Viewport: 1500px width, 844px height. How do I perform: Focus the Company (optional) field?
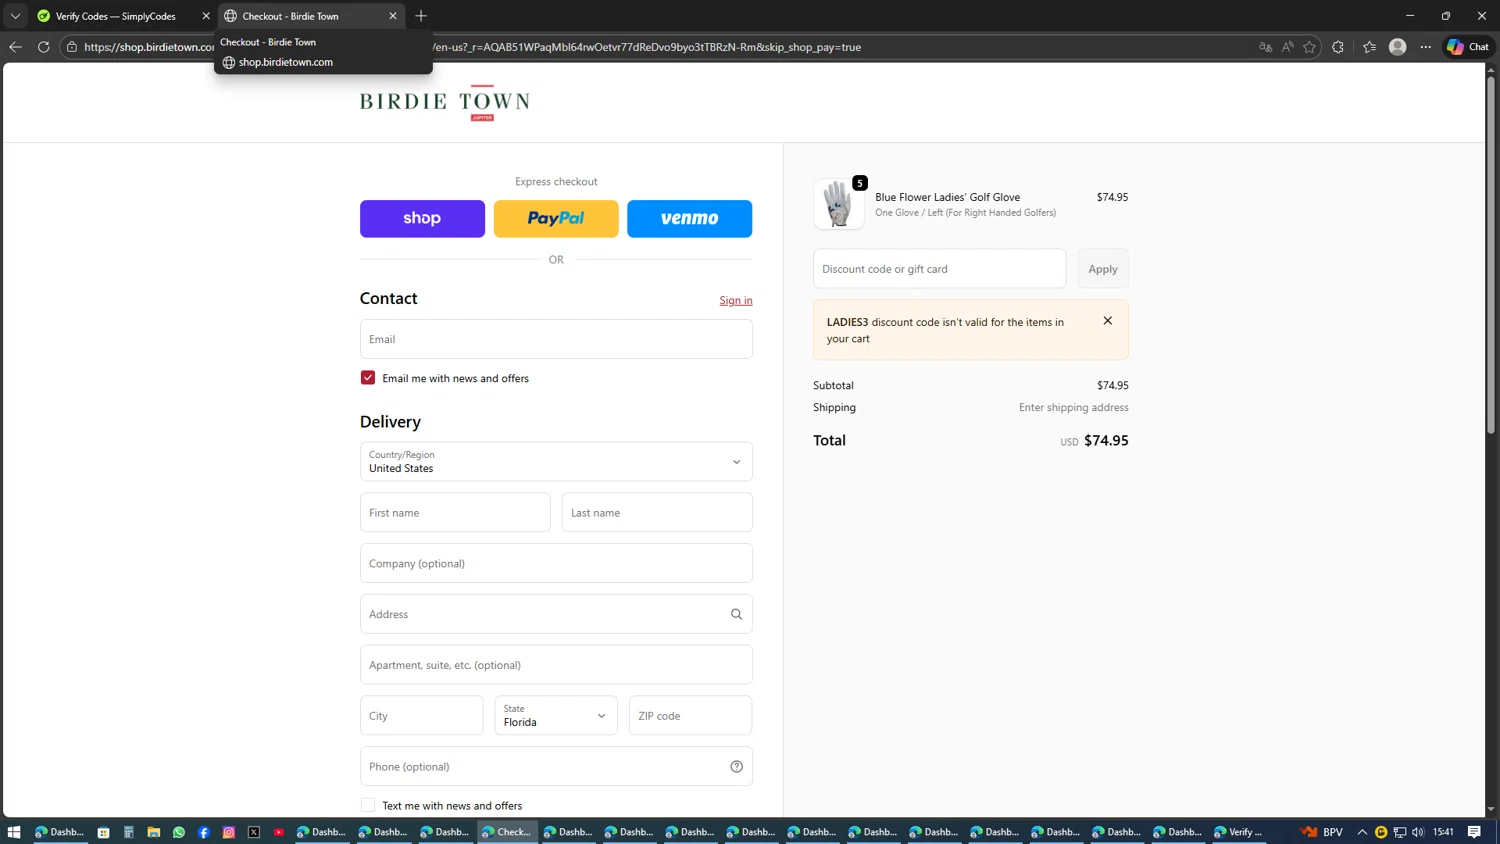556,563
